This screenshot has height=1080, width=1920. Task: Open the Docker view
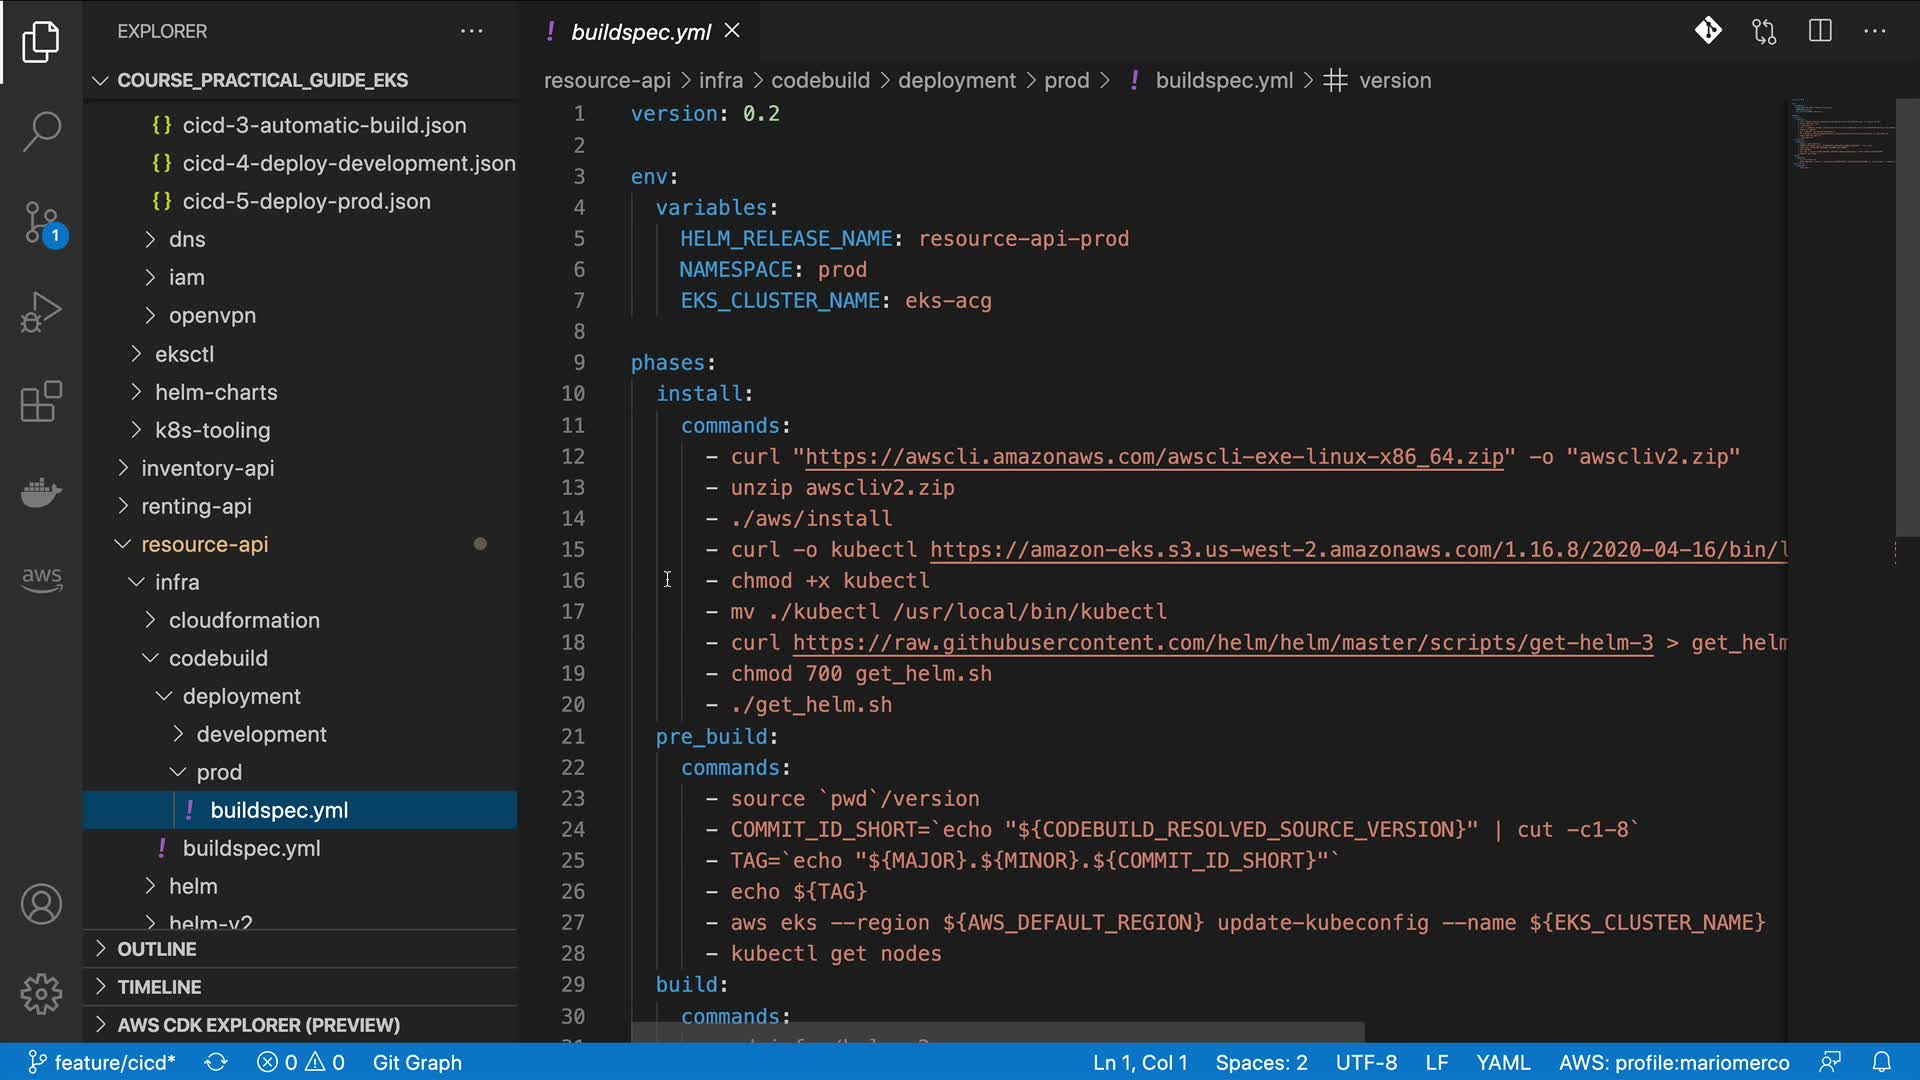tap(41, 492)
